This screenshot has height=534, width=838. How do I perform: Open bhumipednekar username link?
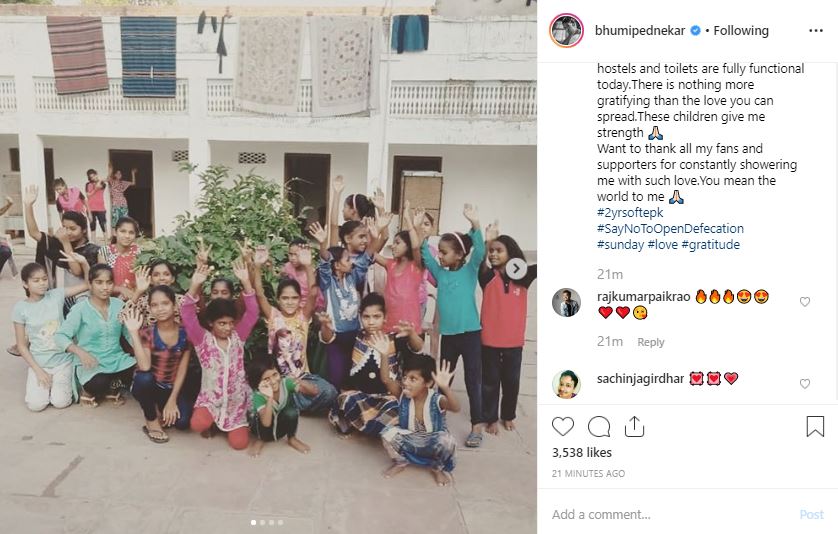tap(640, 31)
